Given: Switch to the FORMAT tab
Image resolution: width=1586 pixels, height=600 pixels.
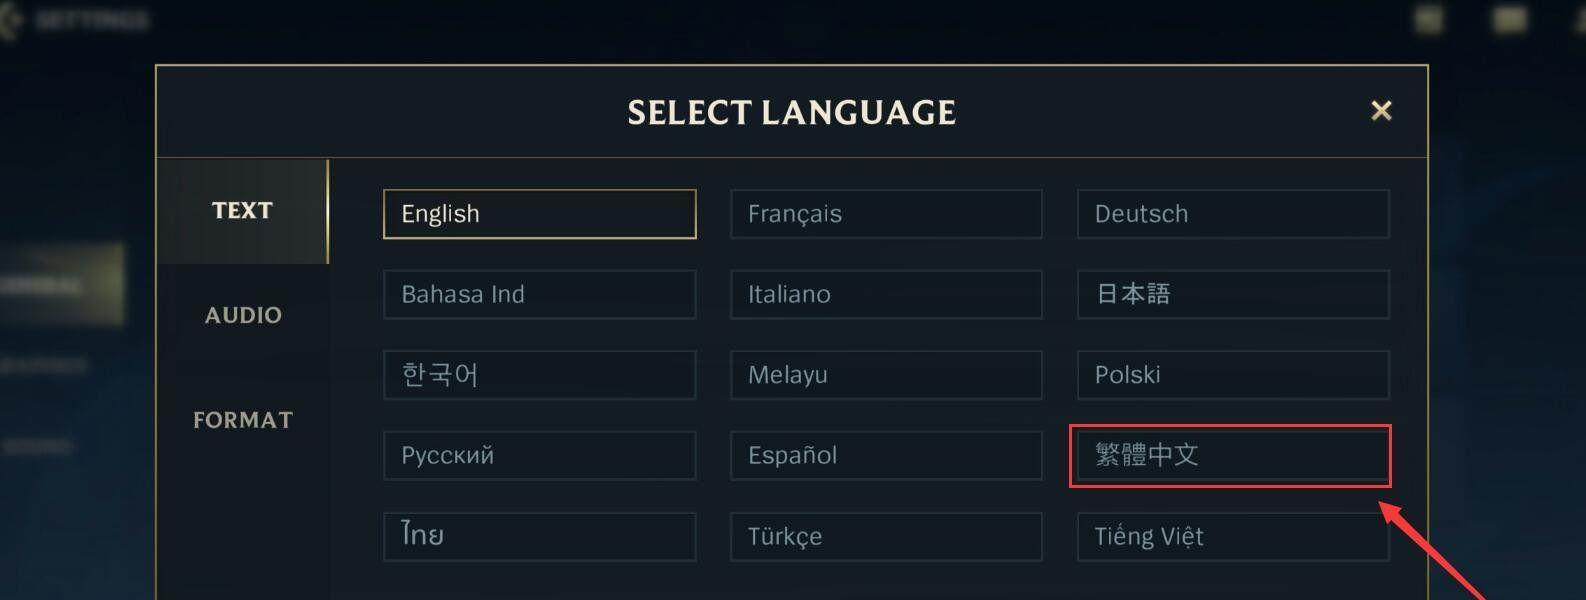Looking at the screenshot, I should point(243,420).
